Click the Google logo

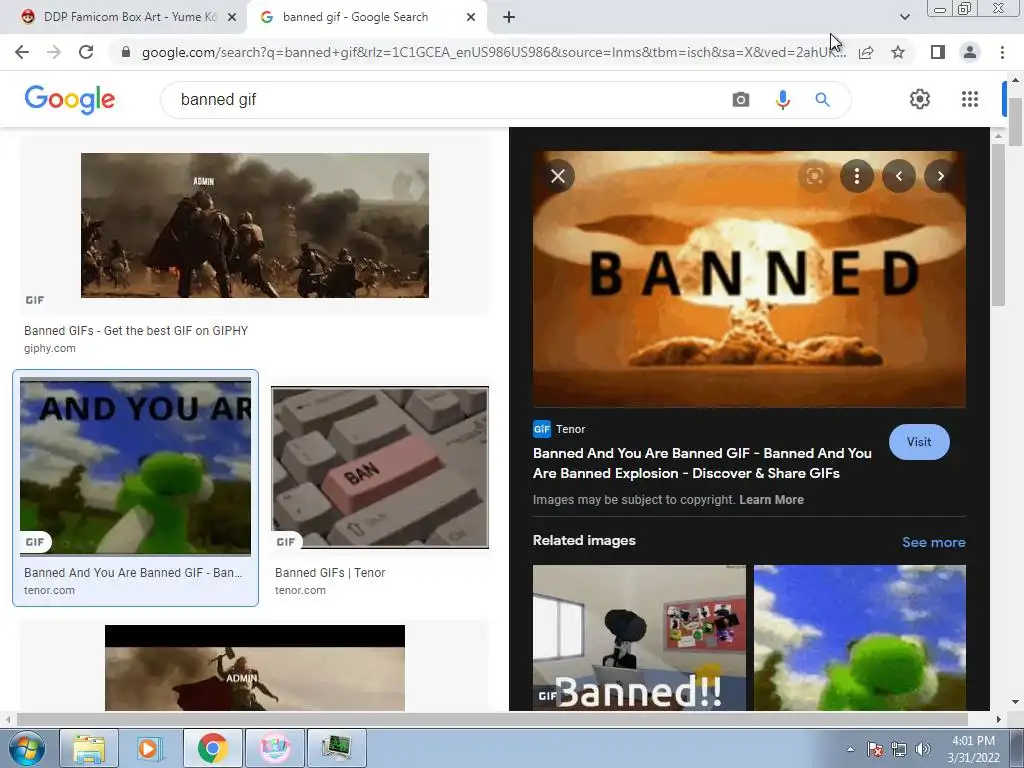click(70, 99)
